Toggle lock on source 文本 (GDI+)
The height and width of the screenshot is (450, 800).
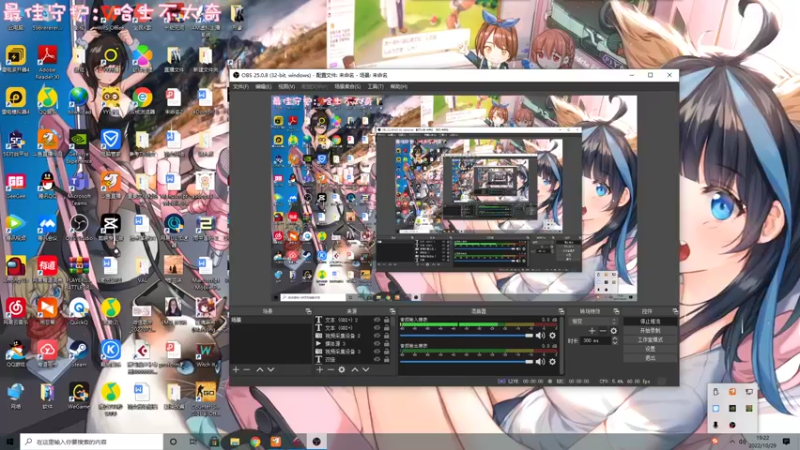(387, 328)
